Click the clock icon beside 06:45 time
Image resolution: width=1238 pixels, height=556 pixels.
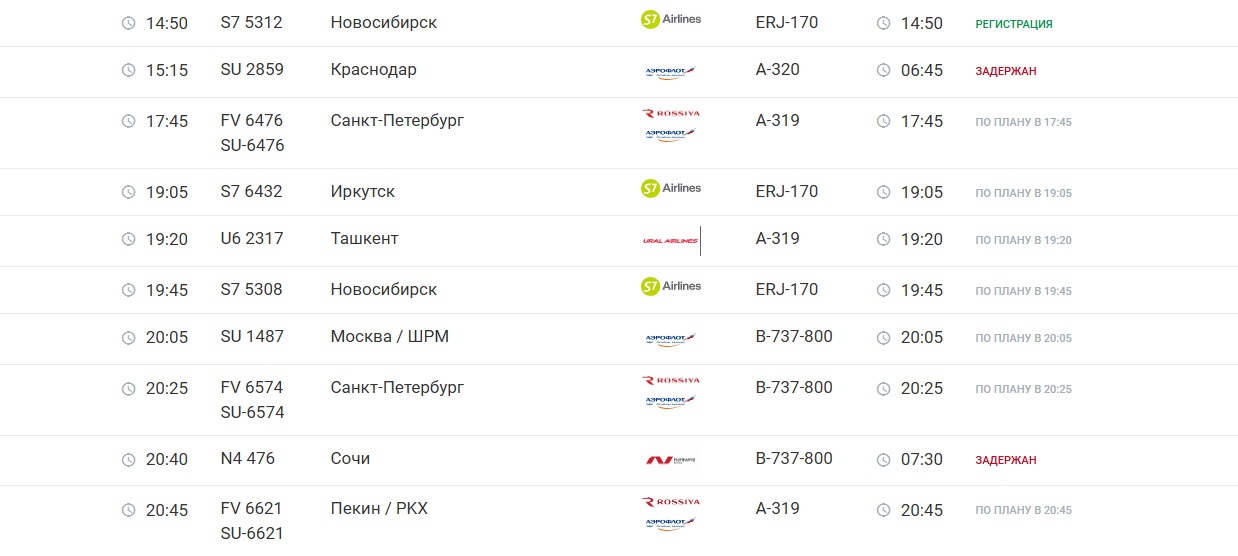883,71
